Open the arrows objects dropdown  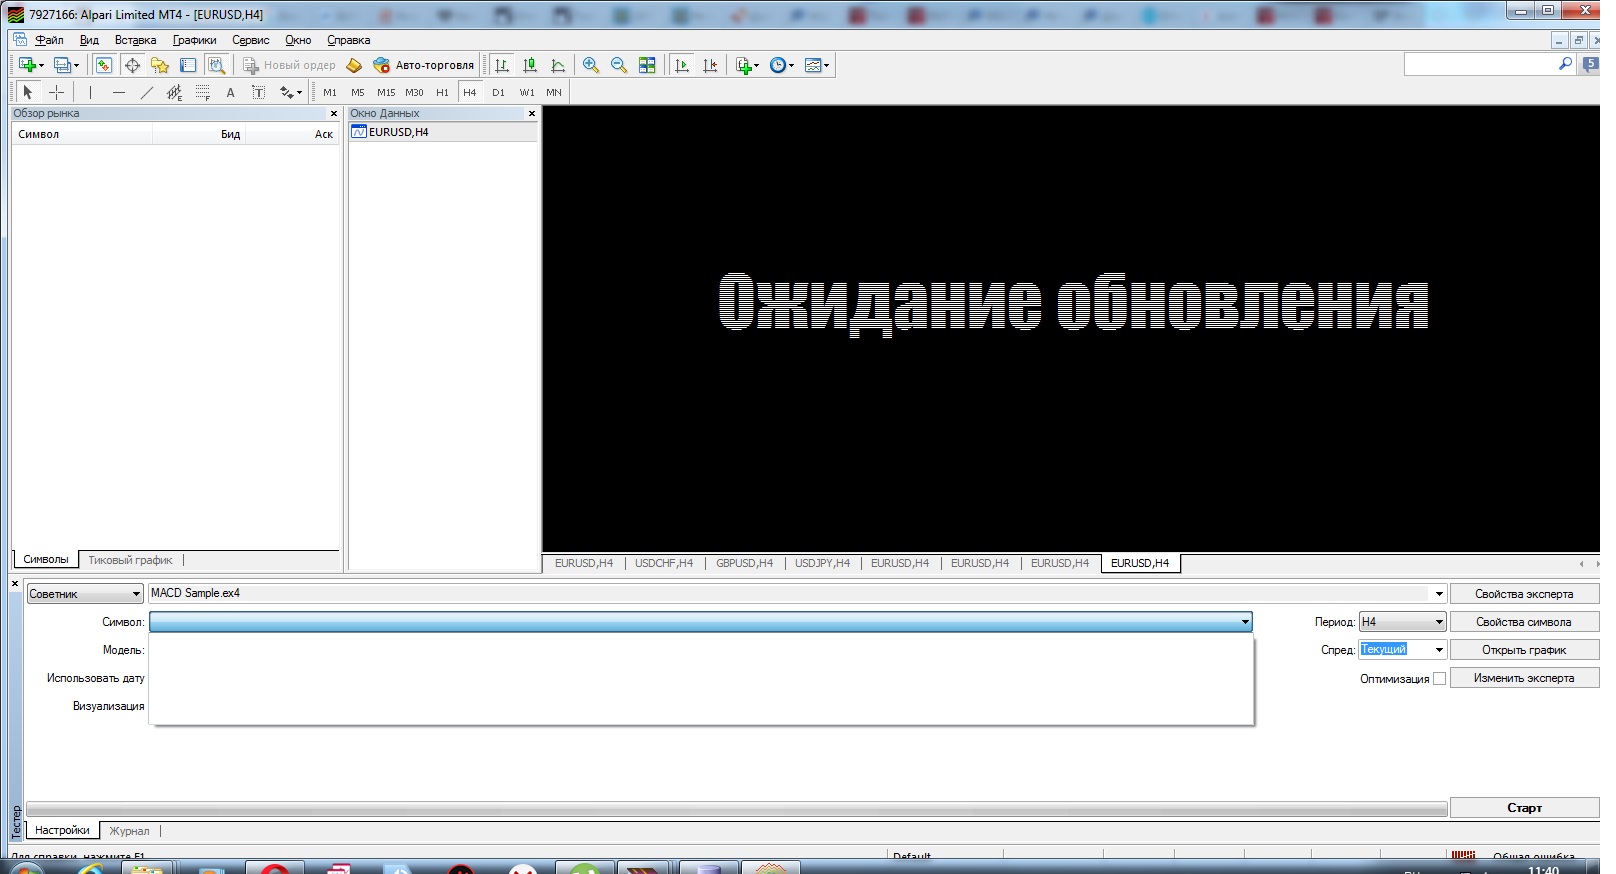coord(290,92)
